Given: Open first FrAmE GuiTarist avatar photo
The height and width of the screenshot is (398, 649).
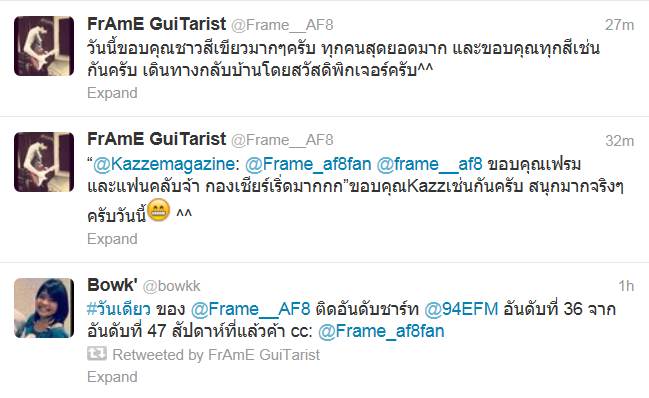Looking at the screenshot, I should (44, 46).
